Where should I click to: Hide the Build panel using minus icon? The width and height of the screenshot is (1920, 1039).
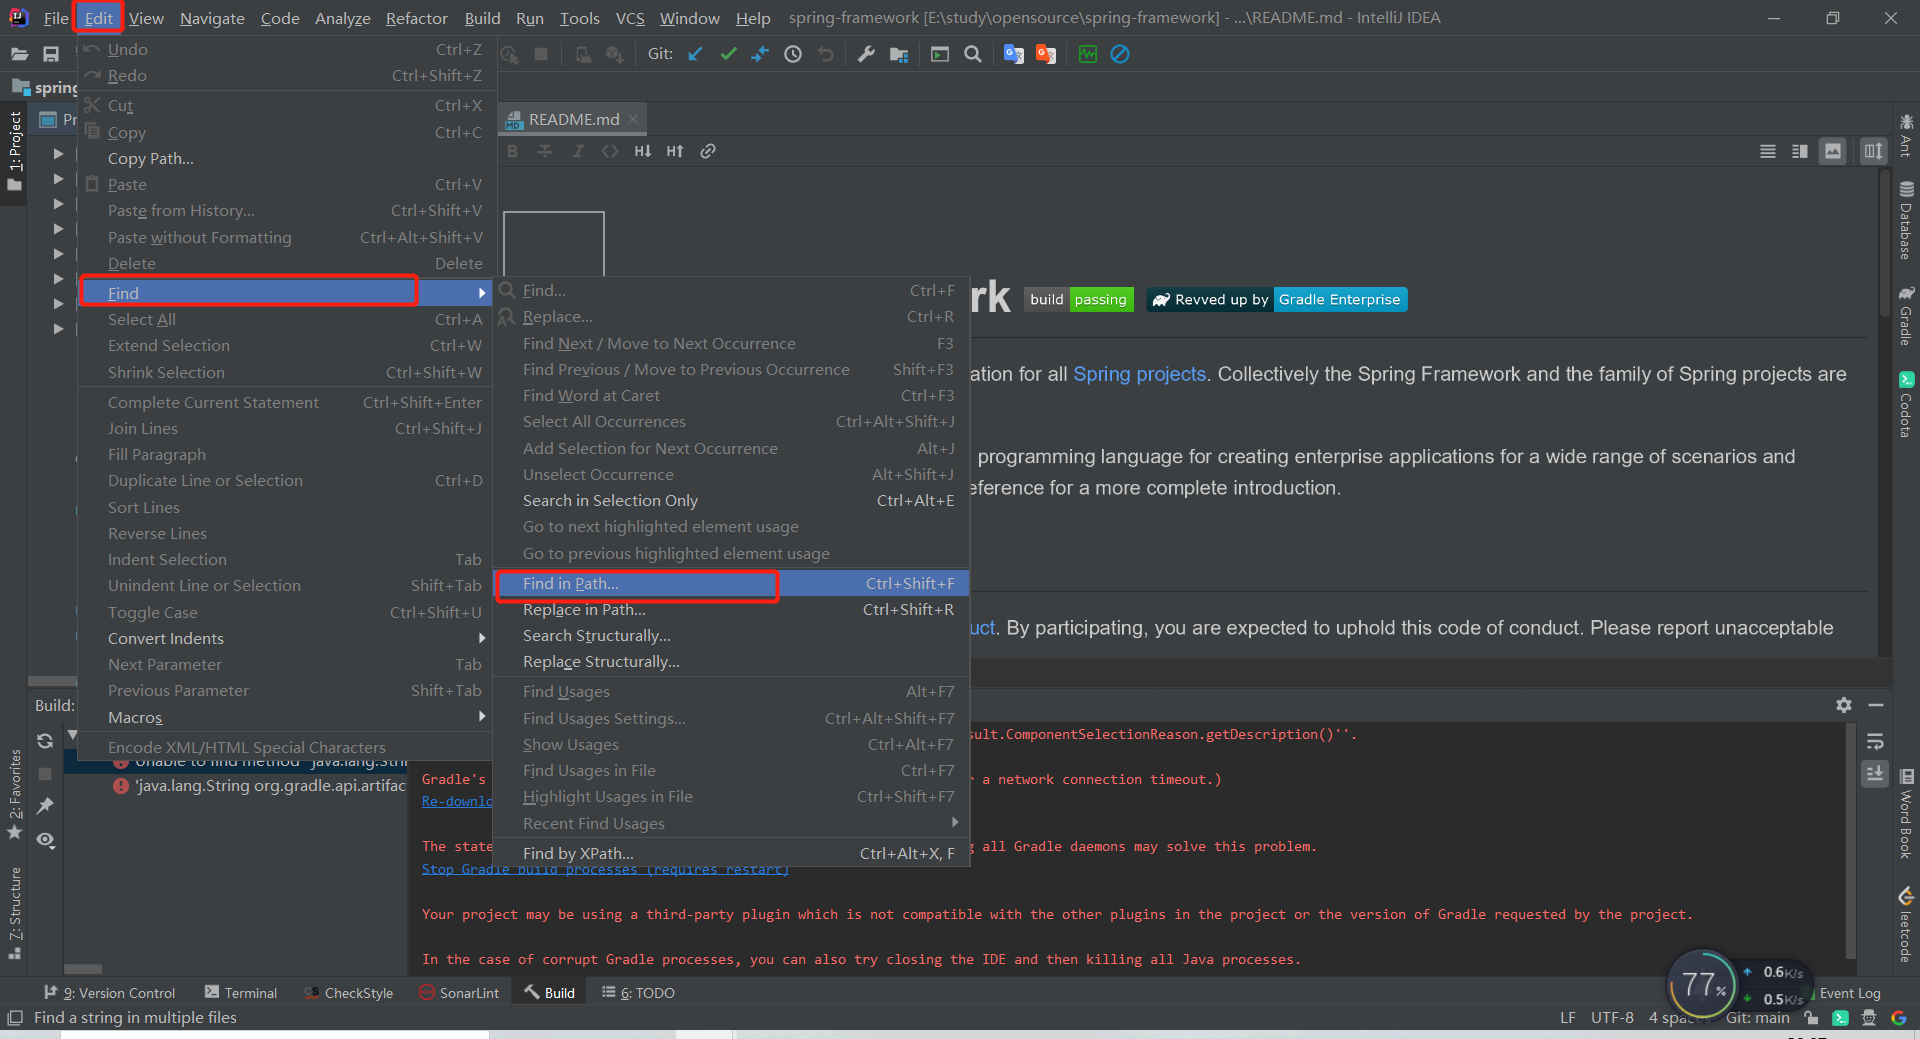[x=1876, y=705]
